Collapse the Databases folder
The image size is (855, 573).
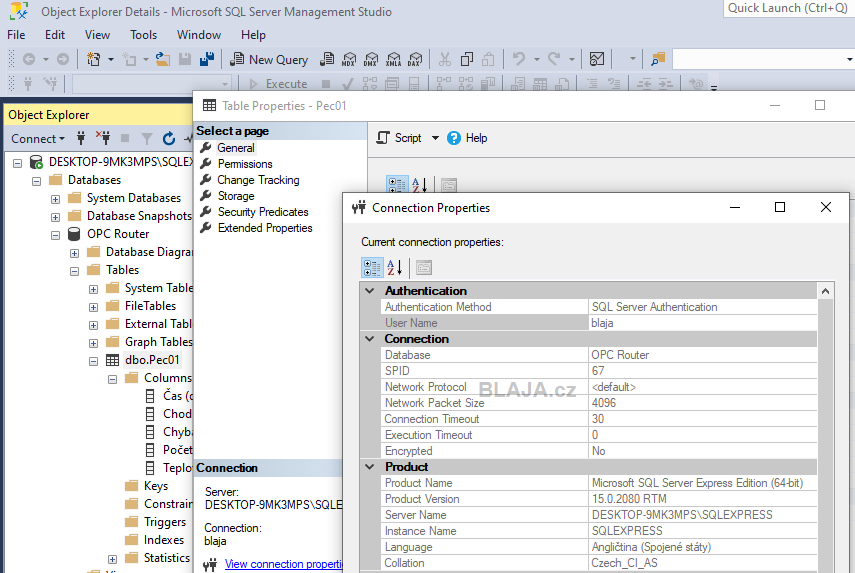coord(37,180)
